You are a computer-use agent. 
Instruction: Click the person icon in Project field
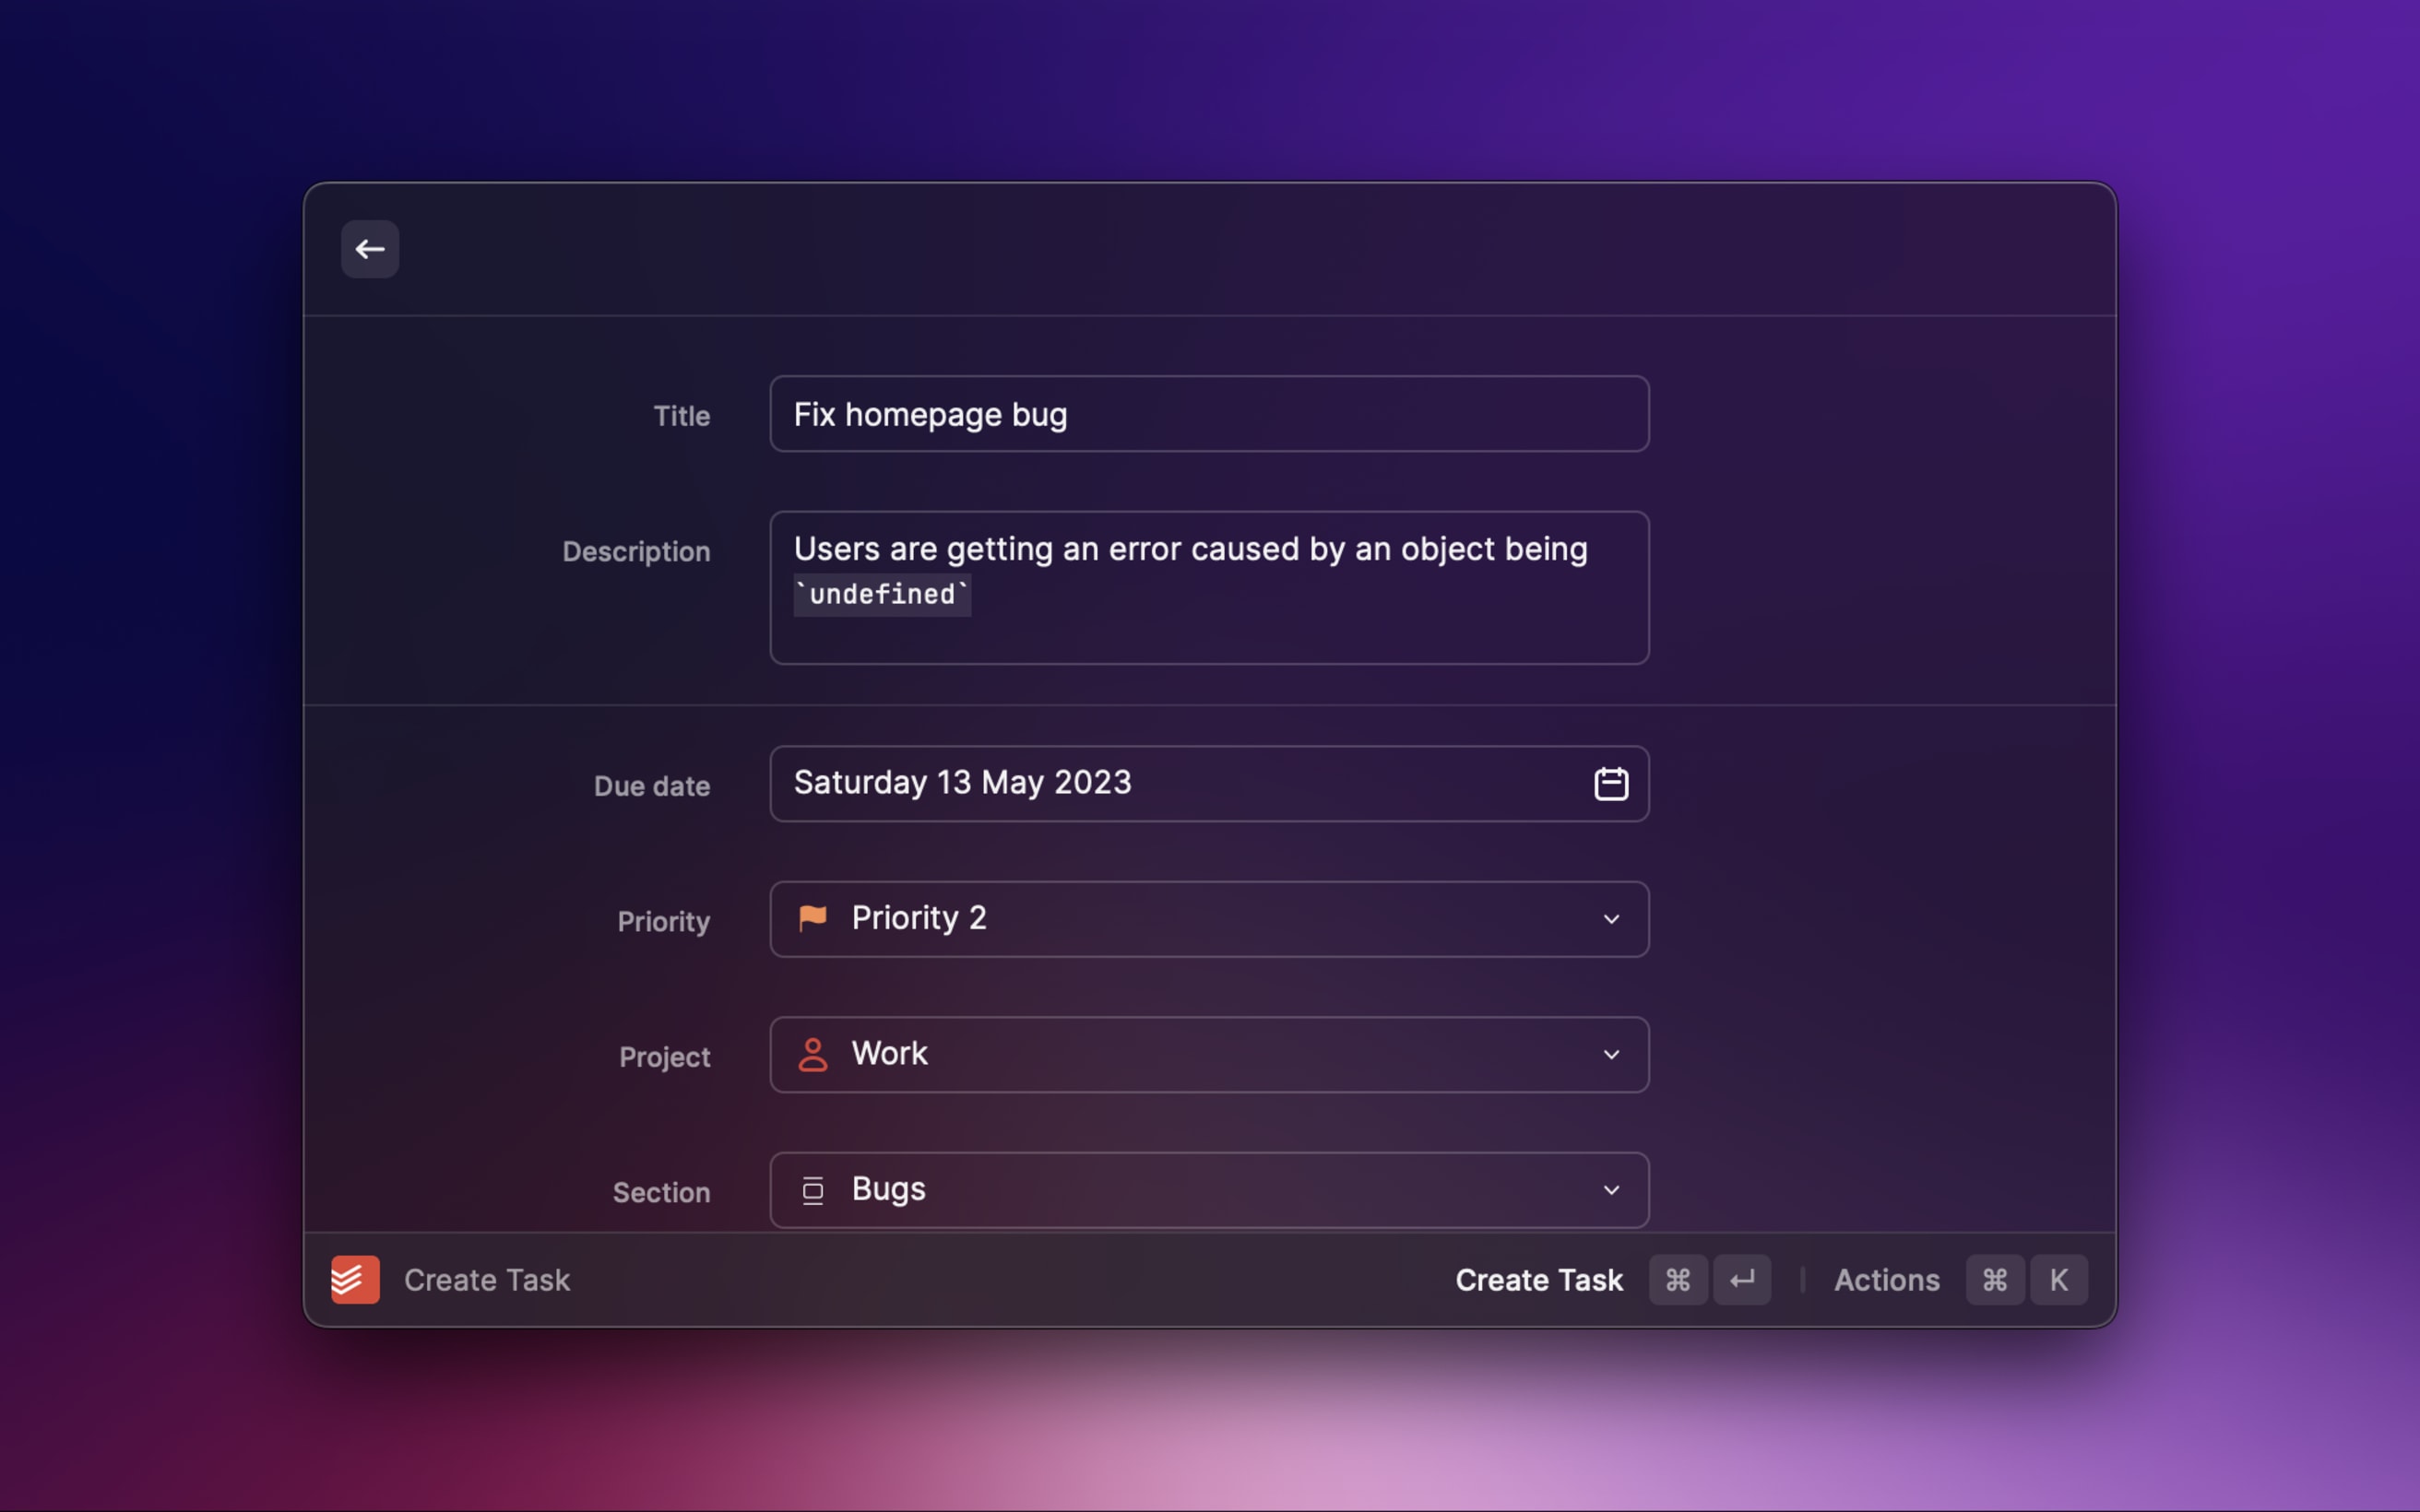(812, 1054)
